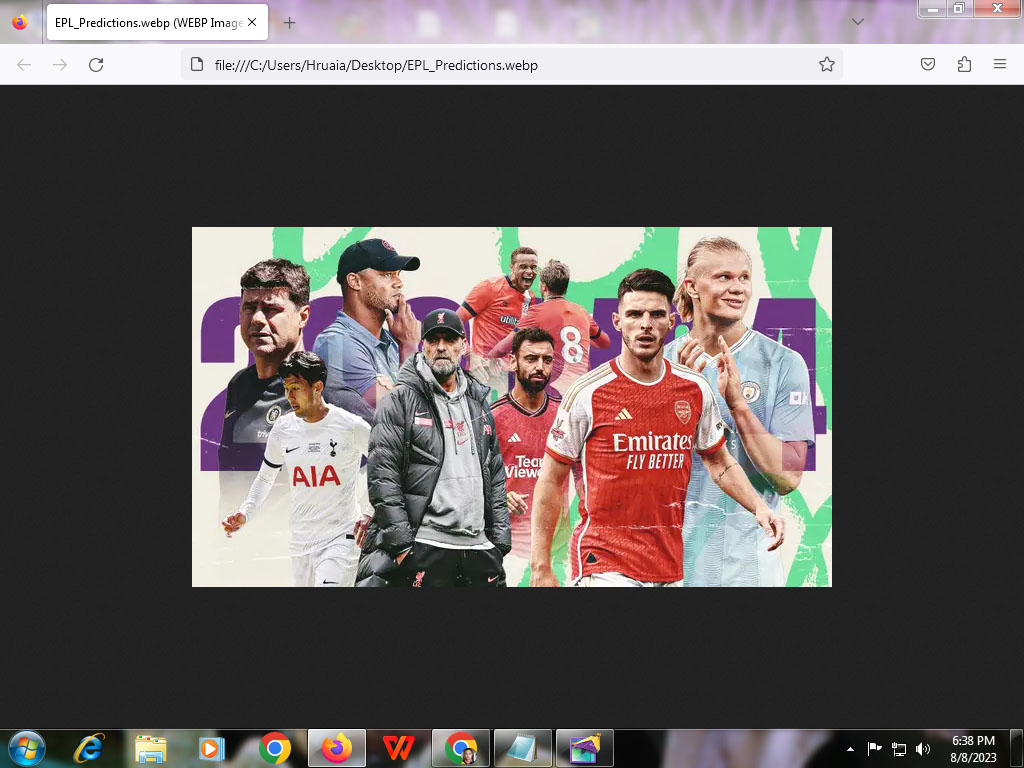Bookmark this page with the star icon
The height and width of the screenshot is (768, 1024).
click(x=826, y=65)
